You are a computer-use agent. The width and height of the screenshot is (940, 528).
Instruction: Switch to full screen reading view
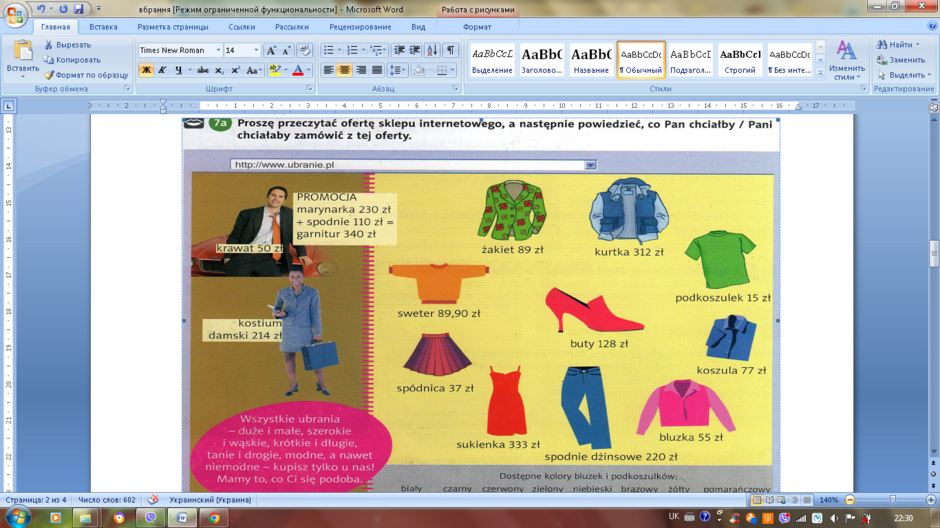point(770,500)
